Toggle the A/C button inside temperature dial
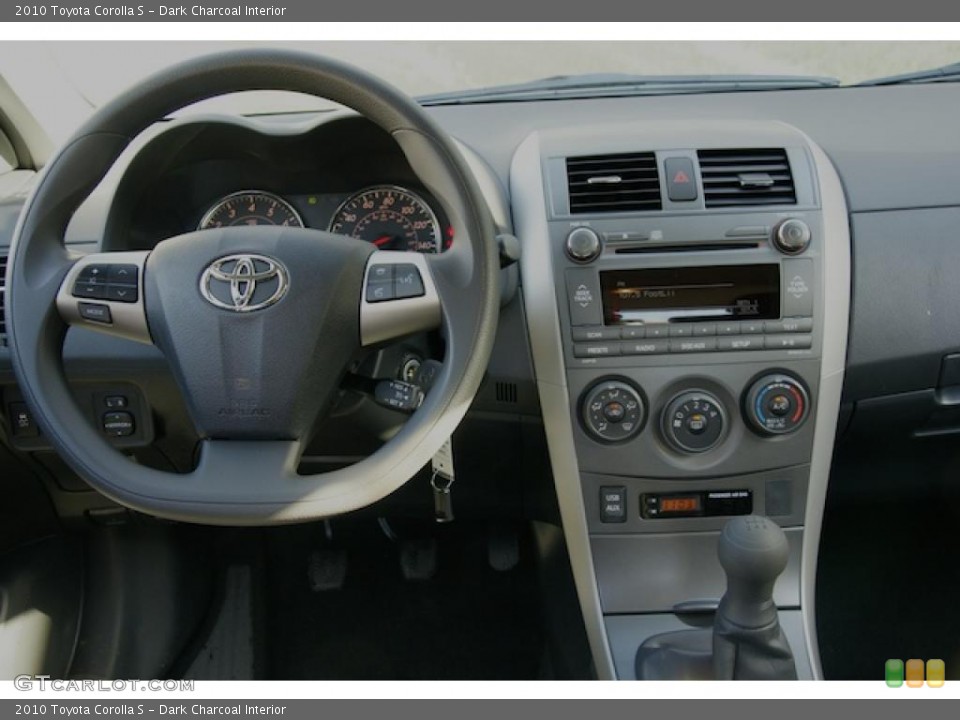 coord(778,404)
